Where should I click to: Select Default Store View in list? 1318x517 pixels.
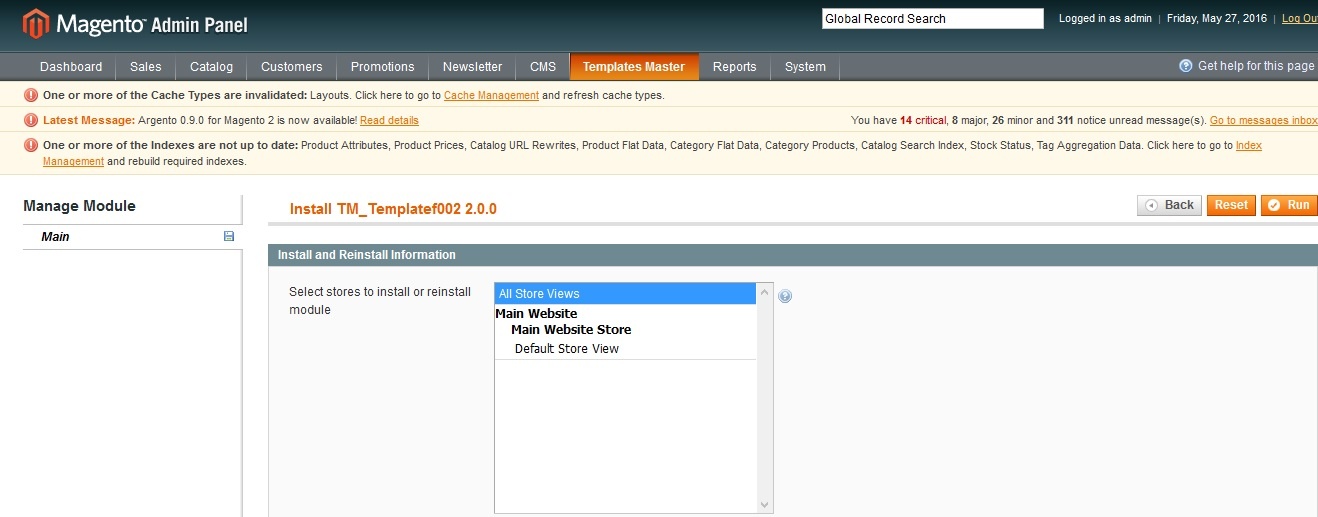click(566, 349)
